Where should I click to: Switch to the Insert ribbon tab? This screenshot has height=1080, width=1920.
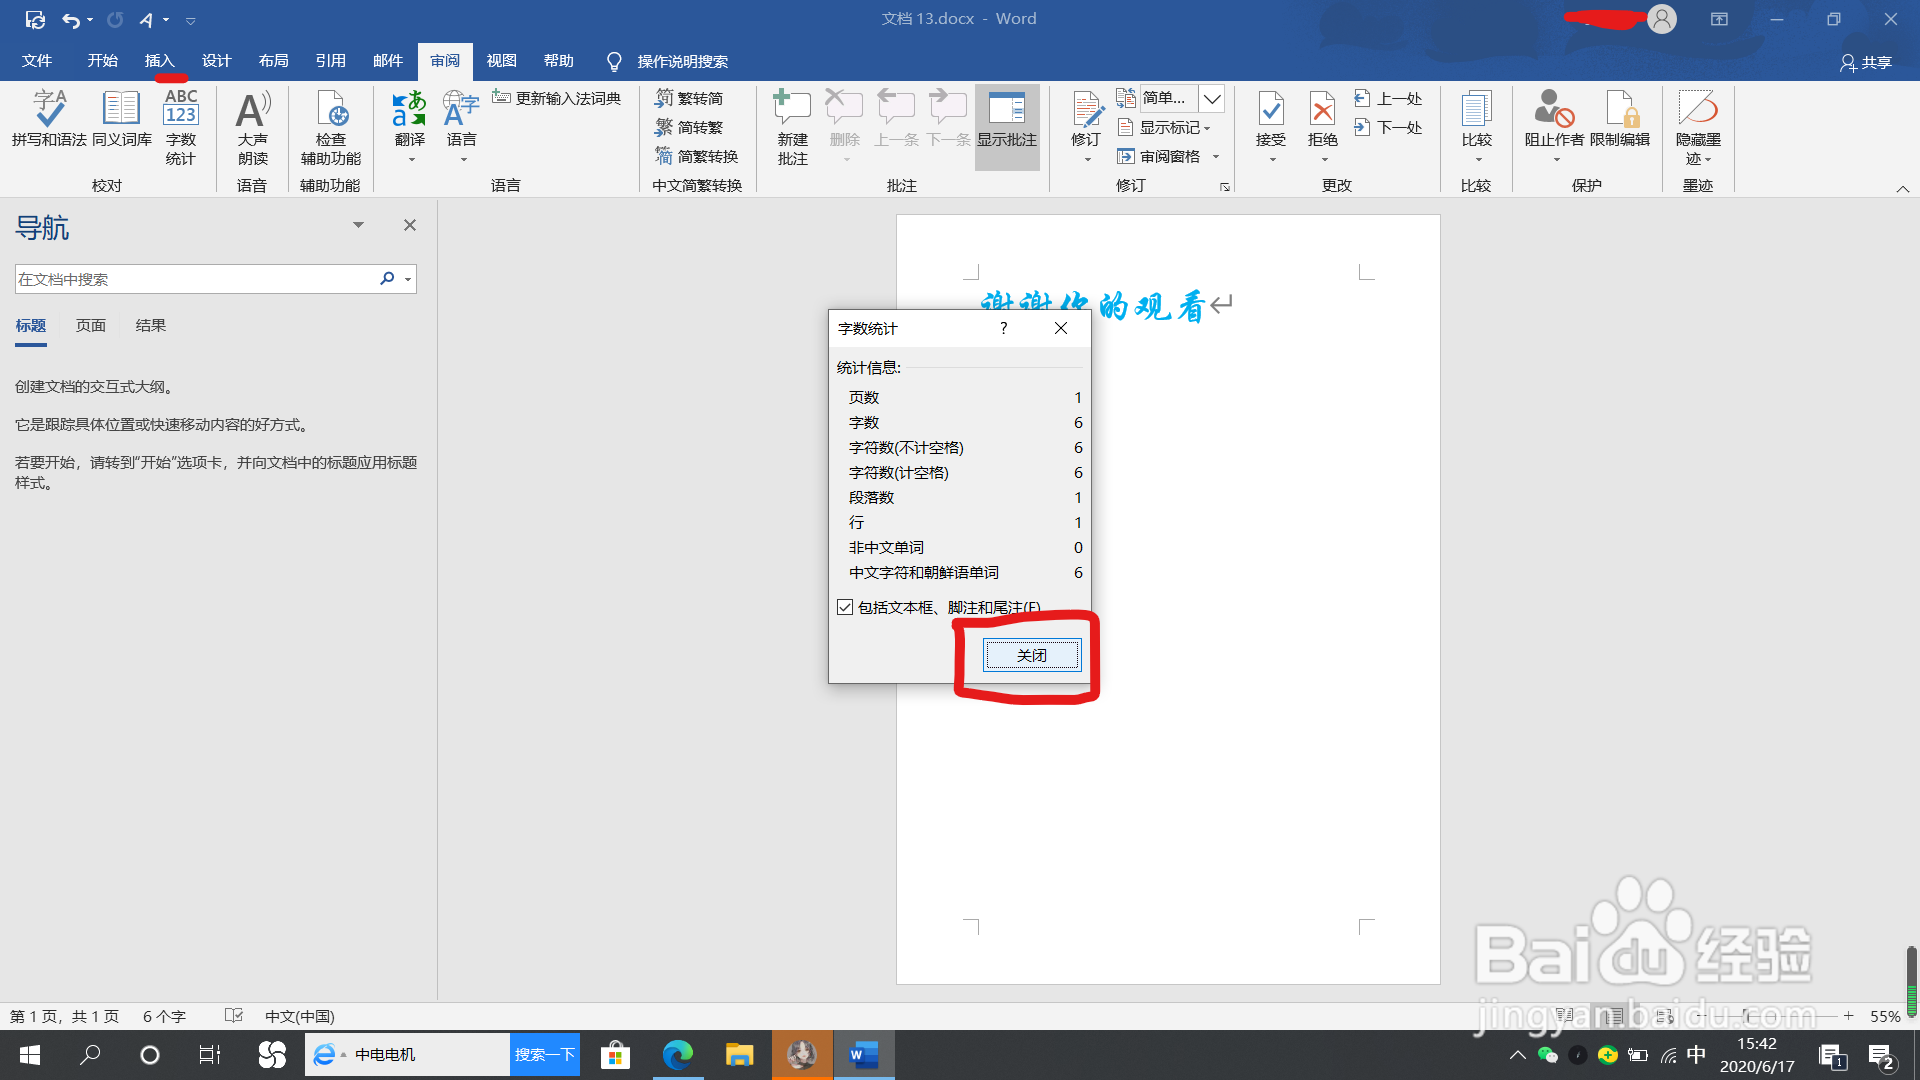159,61
